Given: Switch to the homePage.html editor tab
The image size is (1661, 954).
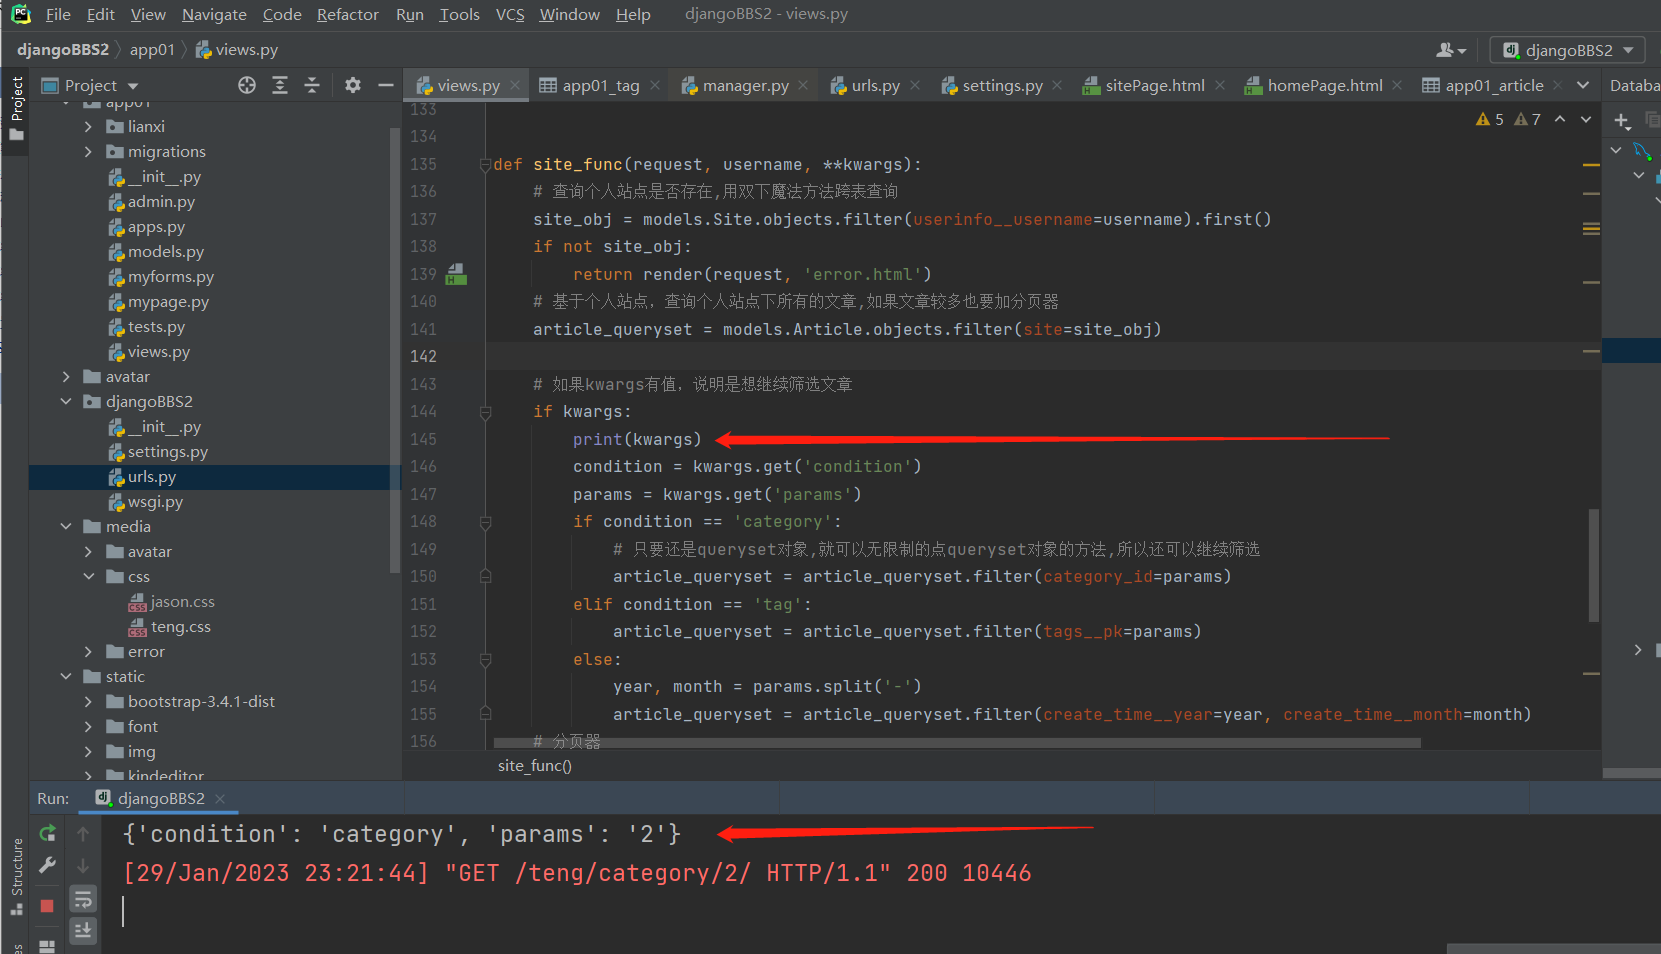Looking at the screenshot, I should (1324, 85).
